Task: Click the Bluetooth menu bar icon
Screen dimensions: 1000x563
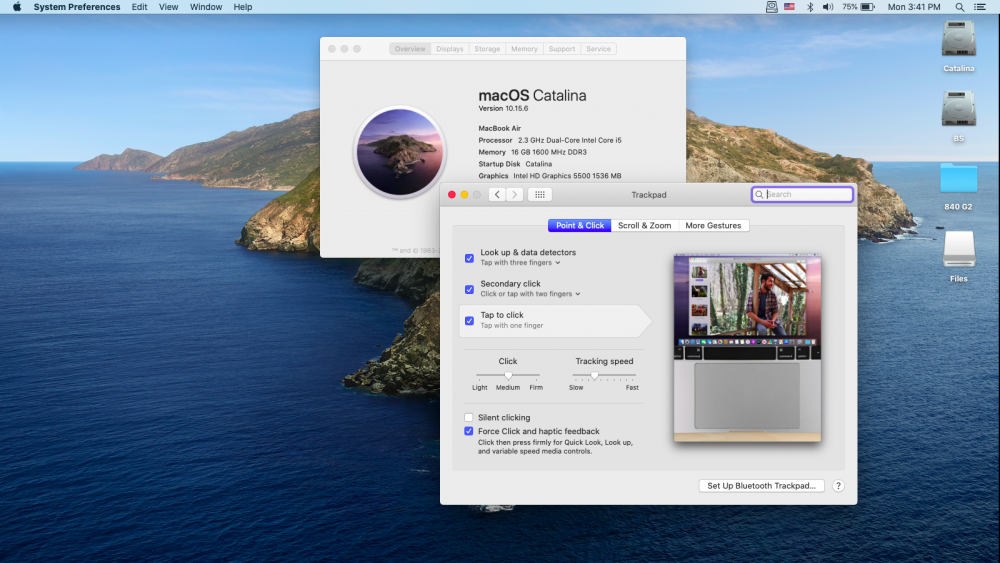Action: pos(809,7)
